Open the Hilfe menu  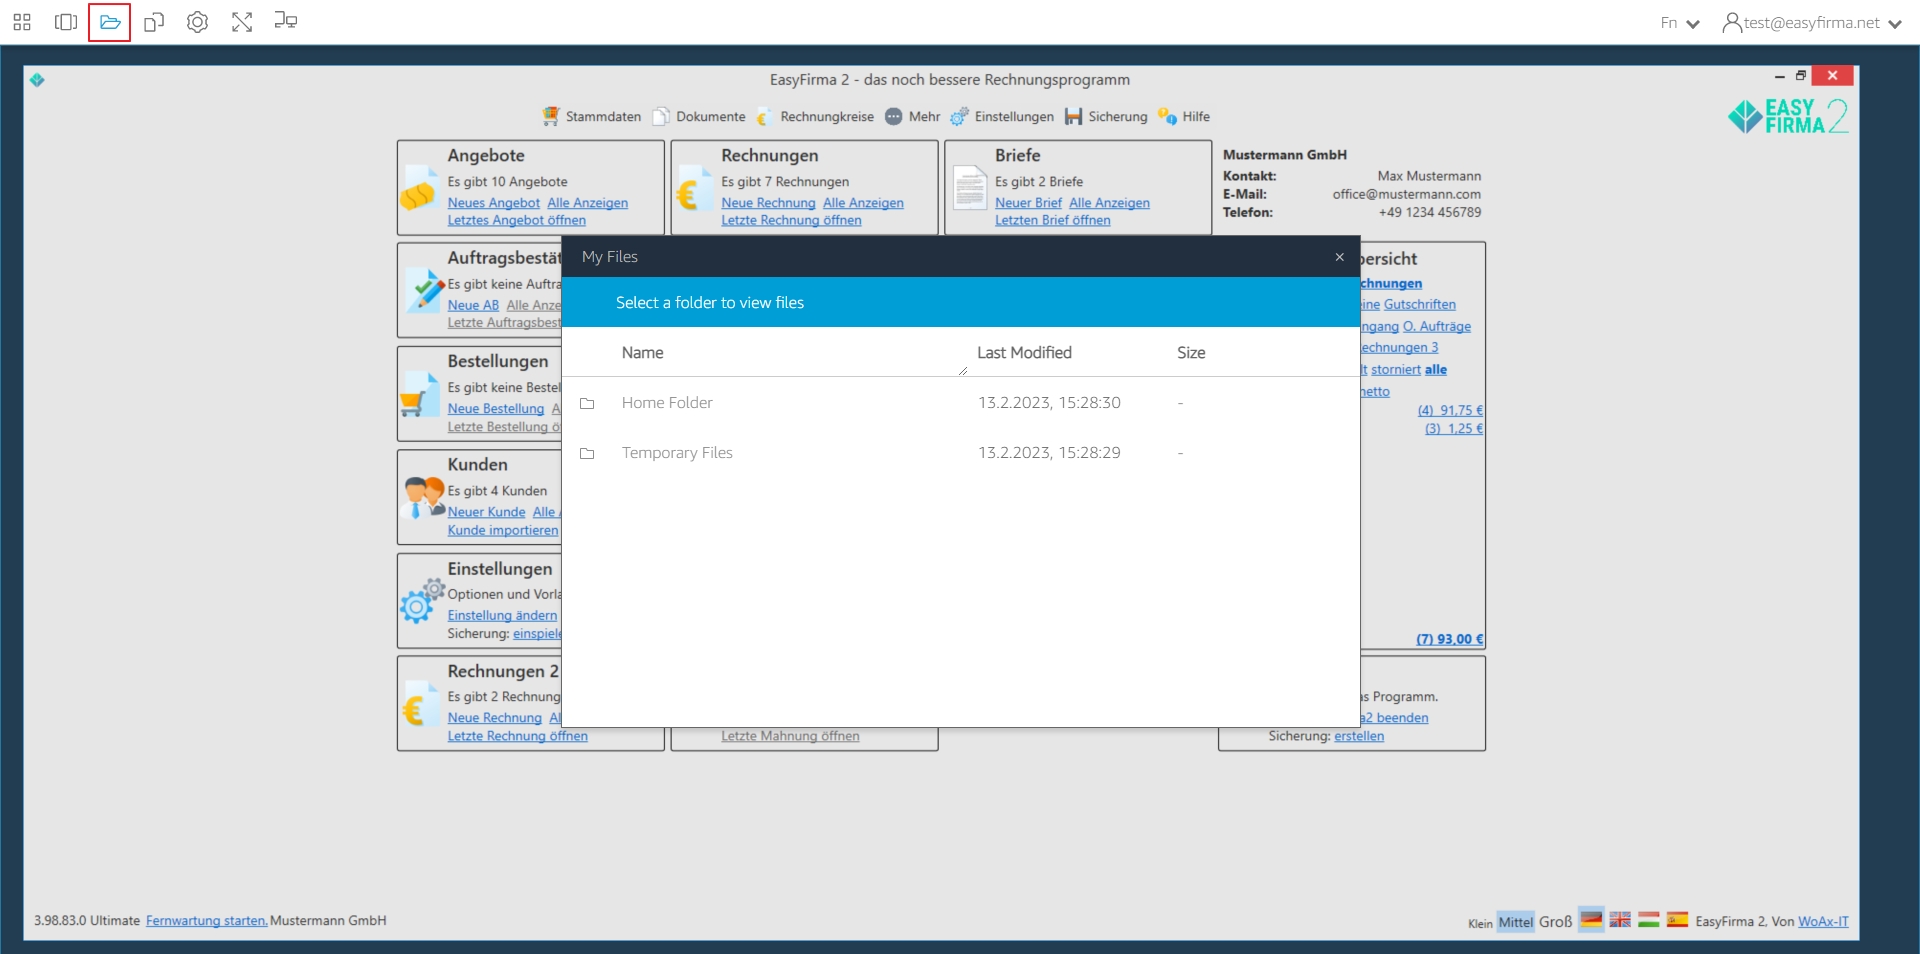tap(1184, 117)
